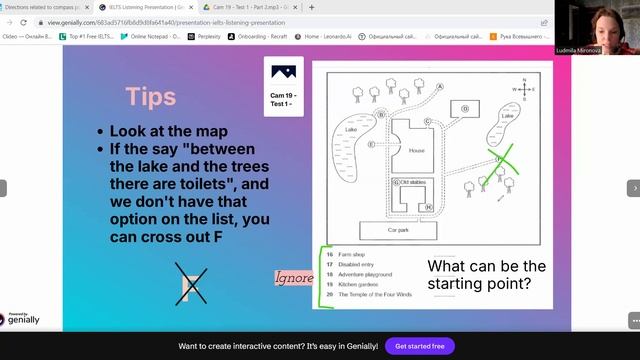640x360 pixels.
Task: Click marker C beside the House
Action: 427,121
